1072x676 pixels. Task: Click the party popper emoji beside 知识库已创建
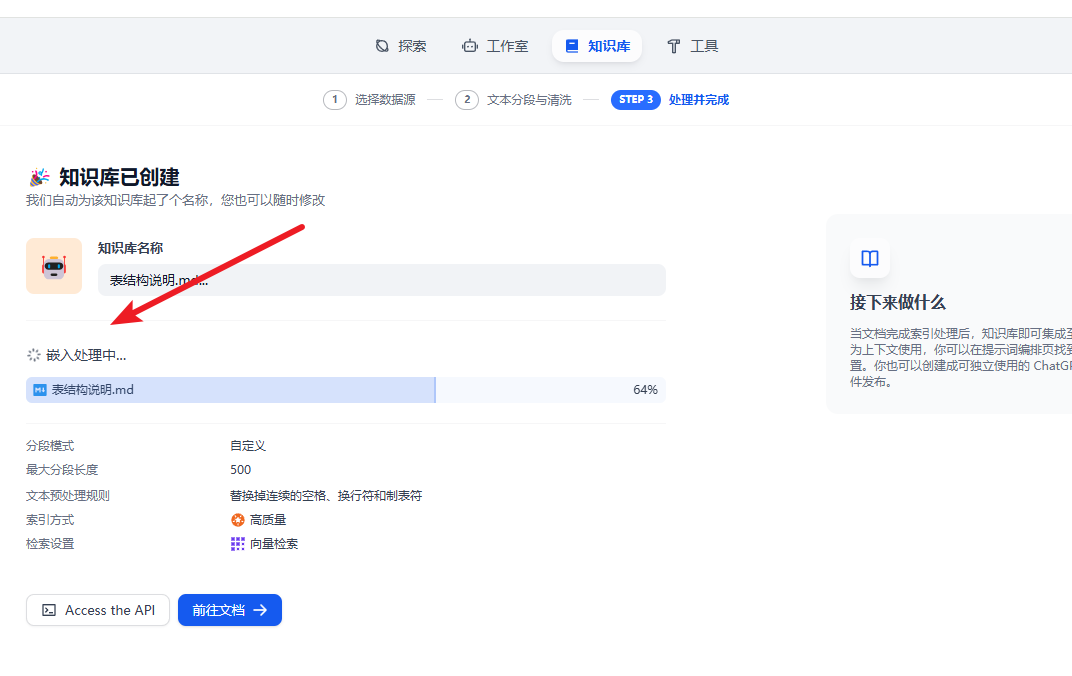tap(39, 178)
